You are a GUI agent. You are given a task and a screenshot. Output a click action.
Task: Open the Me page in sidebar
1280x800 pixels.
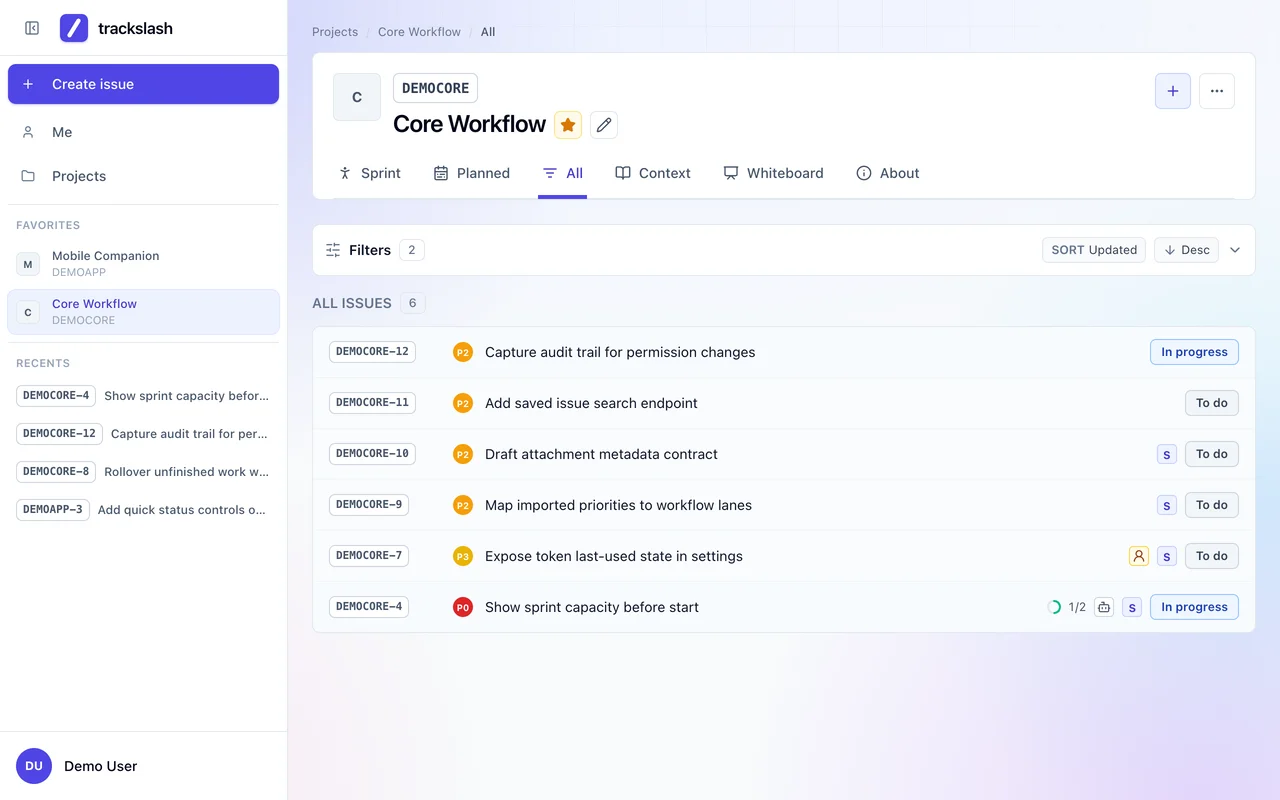point(143,132)
